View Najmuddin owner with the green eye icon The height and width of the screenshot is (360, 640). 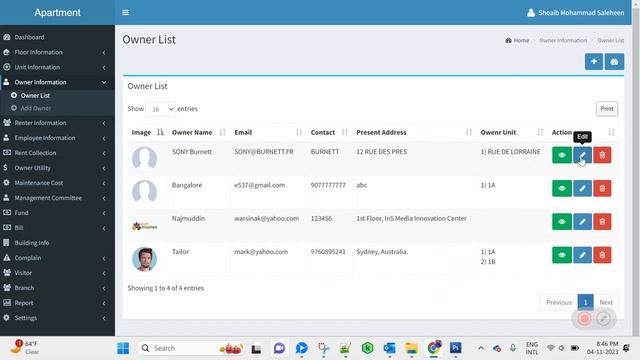[562, 222]
